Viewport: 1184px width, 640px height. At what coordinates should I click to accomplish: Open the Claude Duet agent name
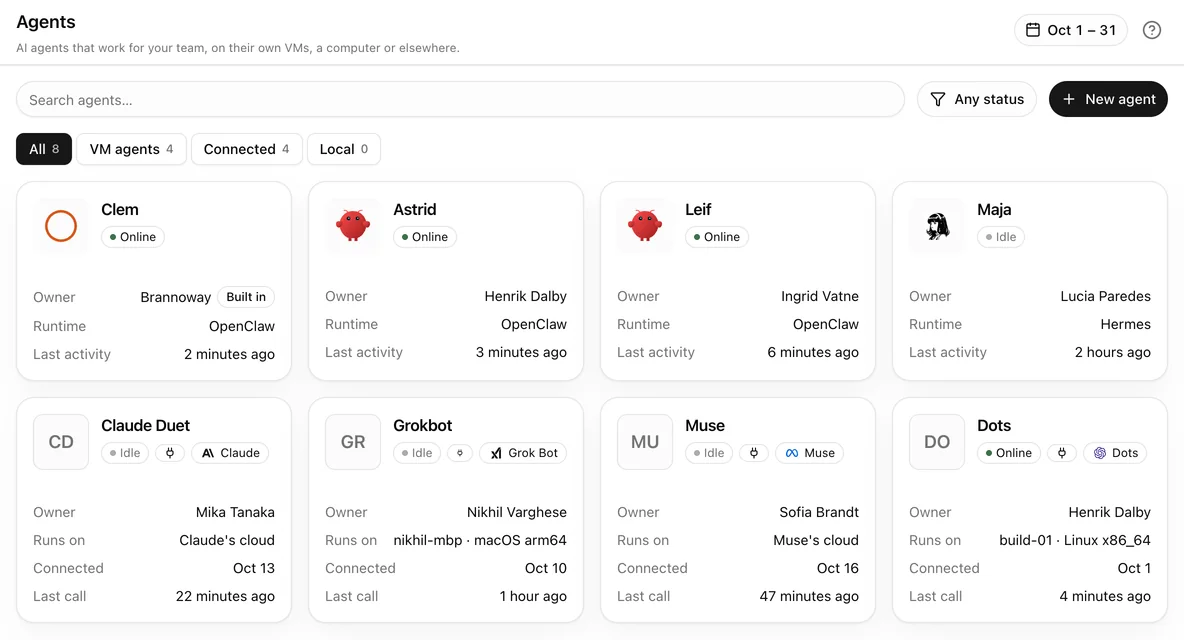coord(146,425)
